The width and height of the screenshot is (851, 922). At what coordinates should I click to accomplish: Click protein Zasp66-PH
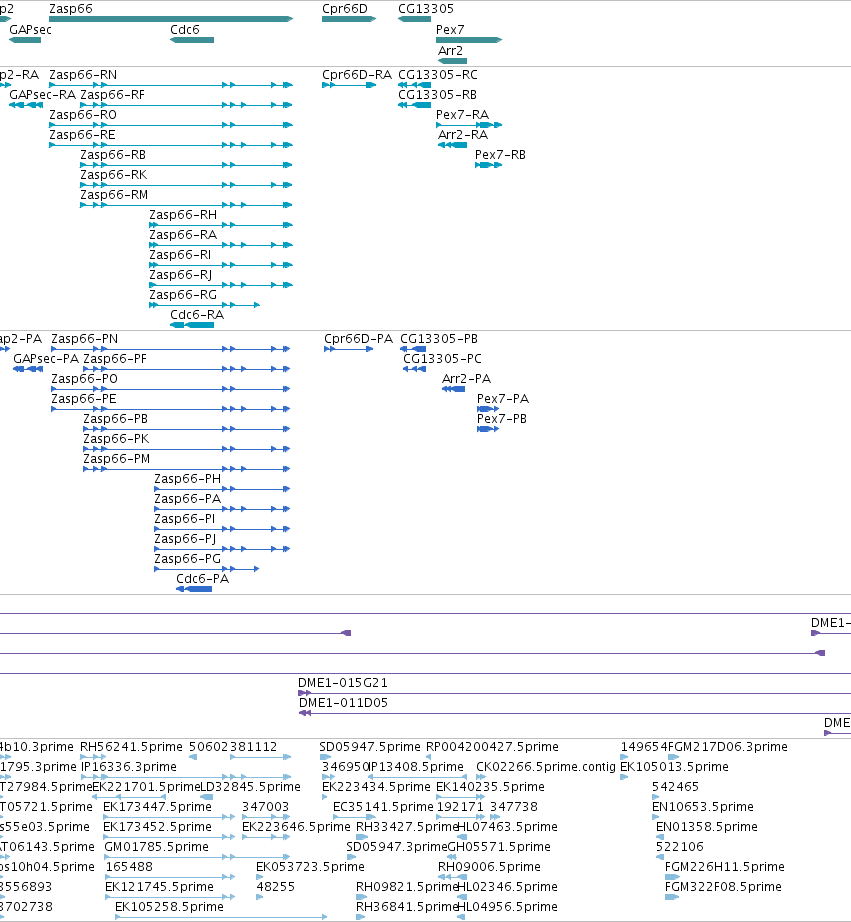[188, 479]
